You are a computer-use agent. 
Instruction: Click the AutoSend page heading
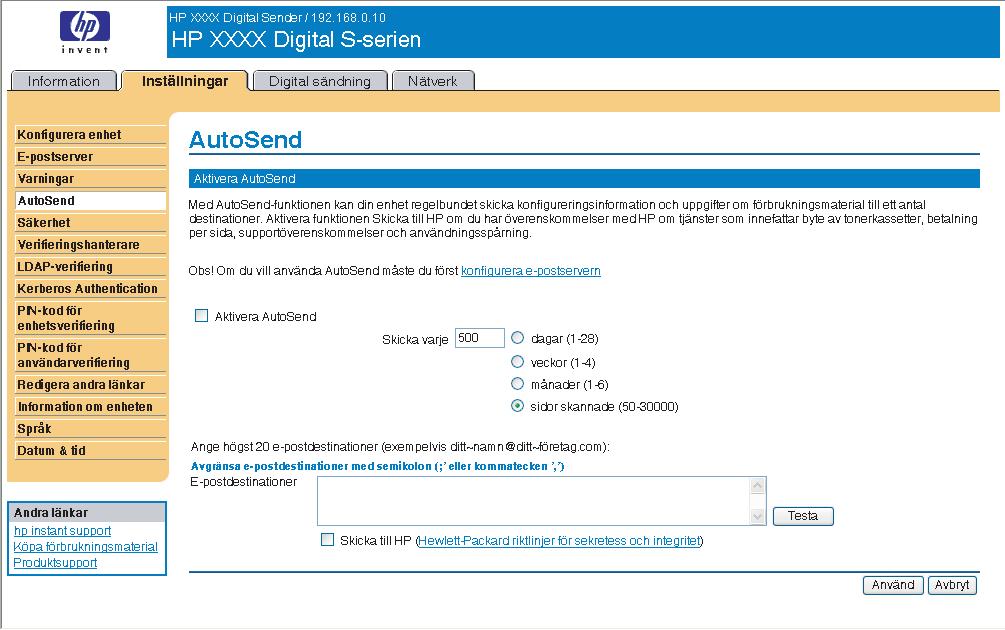click(x=245, y=139)
